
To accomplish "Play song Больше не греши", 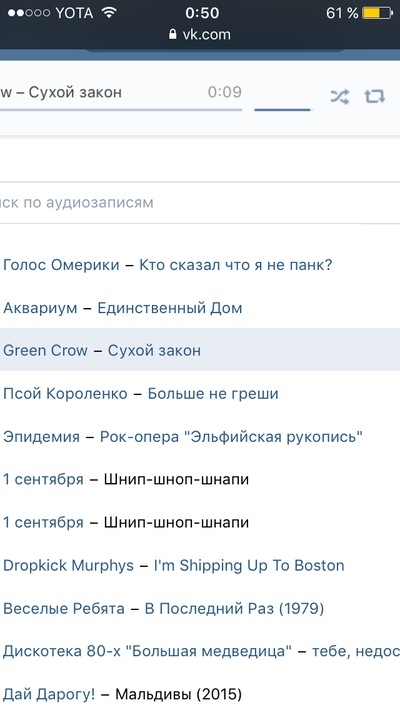I will click(x=213, y=394).
